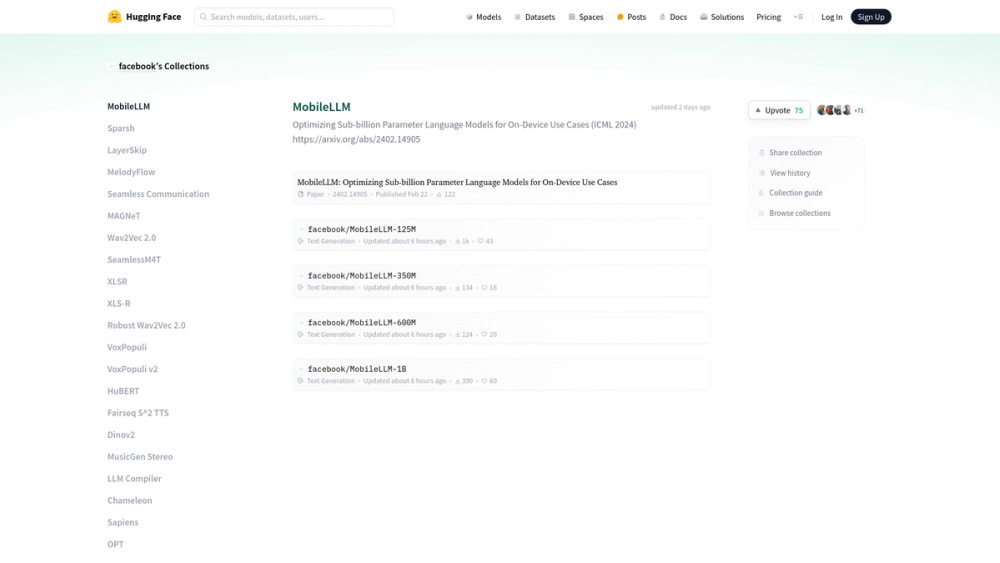Open the Models page
This screenshot has height=563, width=1000.
click(483, 17)
